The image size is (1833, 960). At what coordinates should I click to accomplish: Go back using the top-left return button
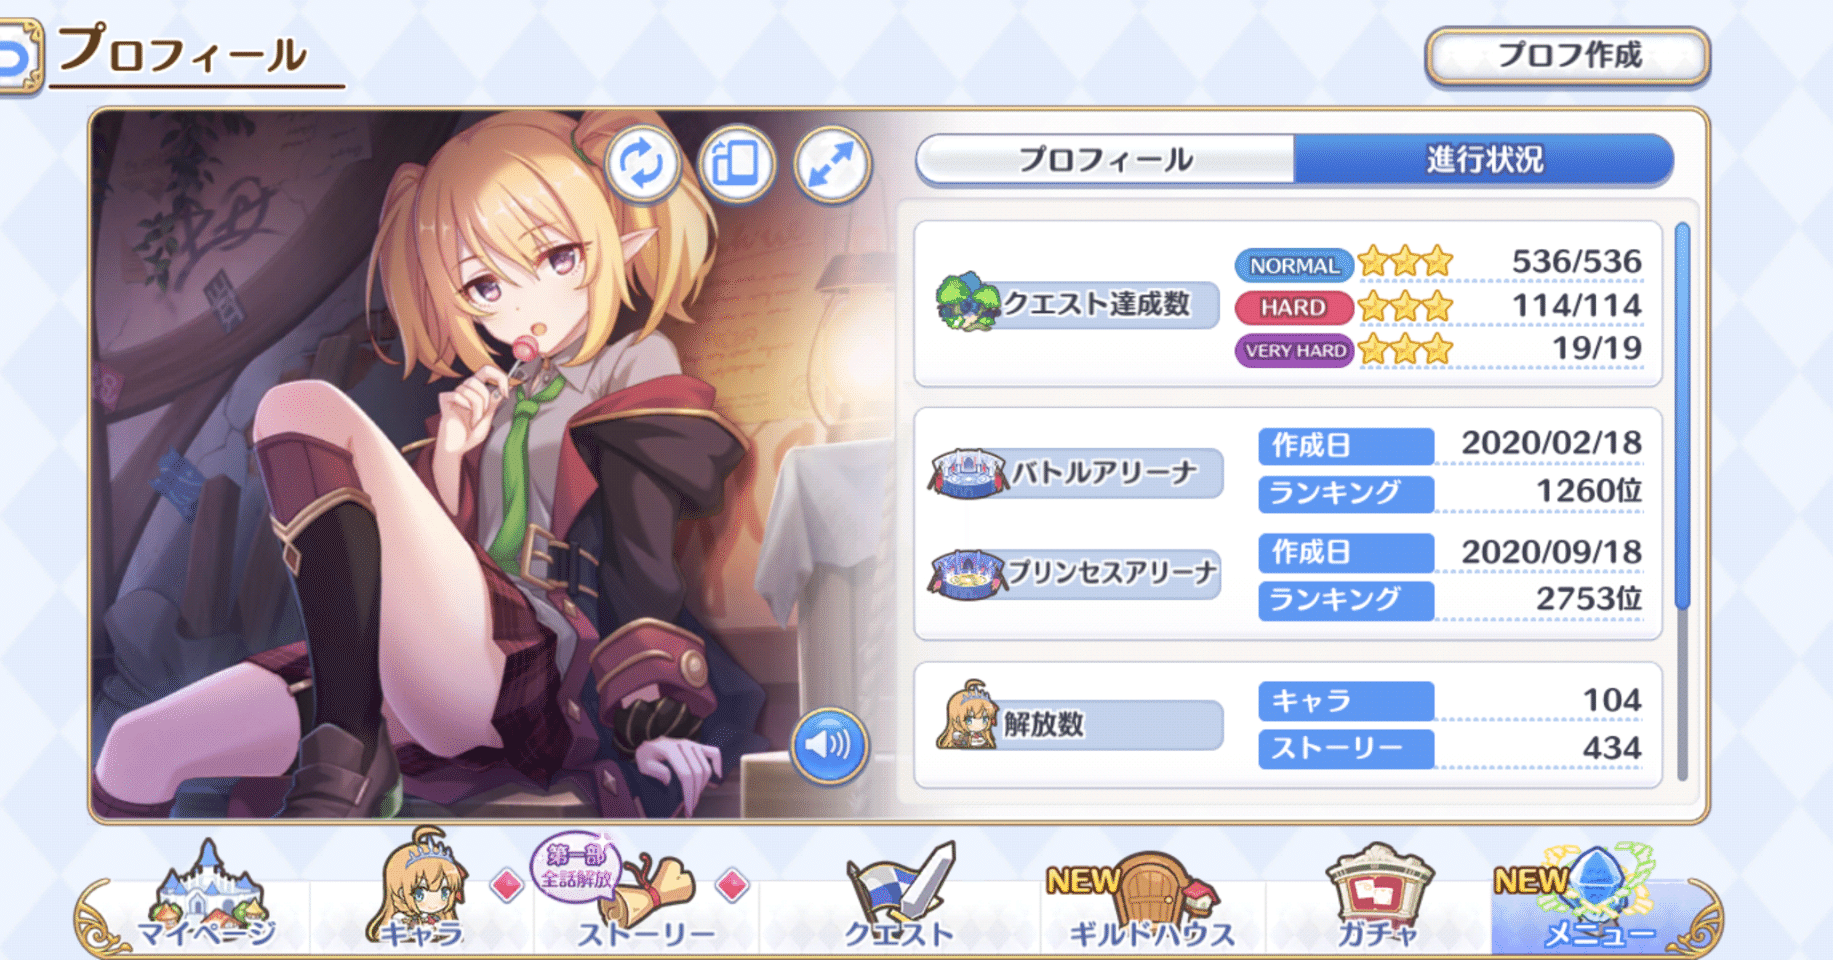click(18, 58)
